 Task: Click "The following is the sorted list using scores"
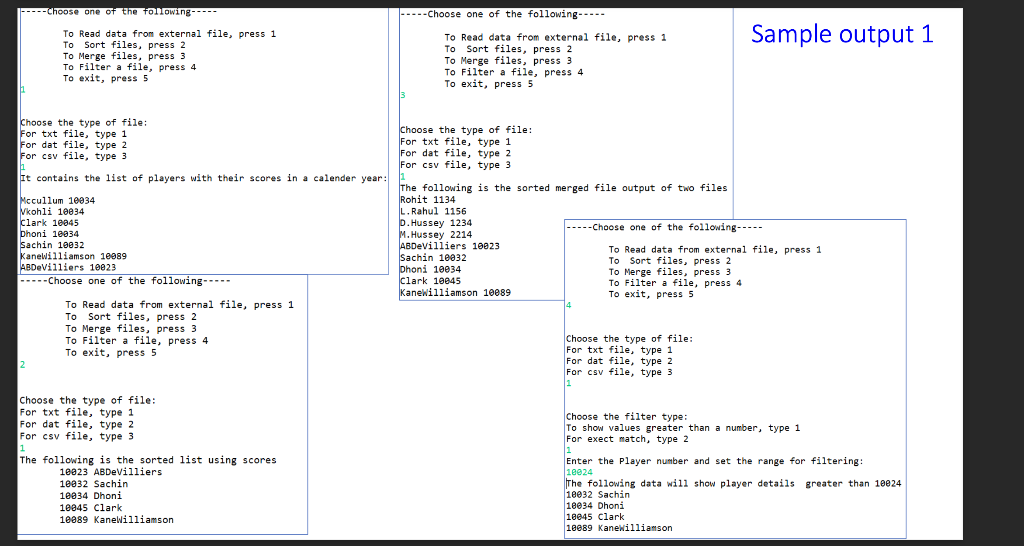point(148,460)
